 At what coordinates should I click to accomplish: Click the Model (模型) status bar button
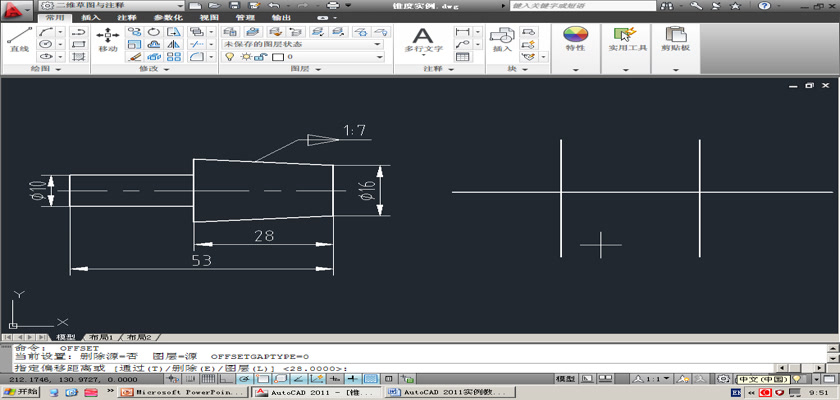click(x=566, y=379)
